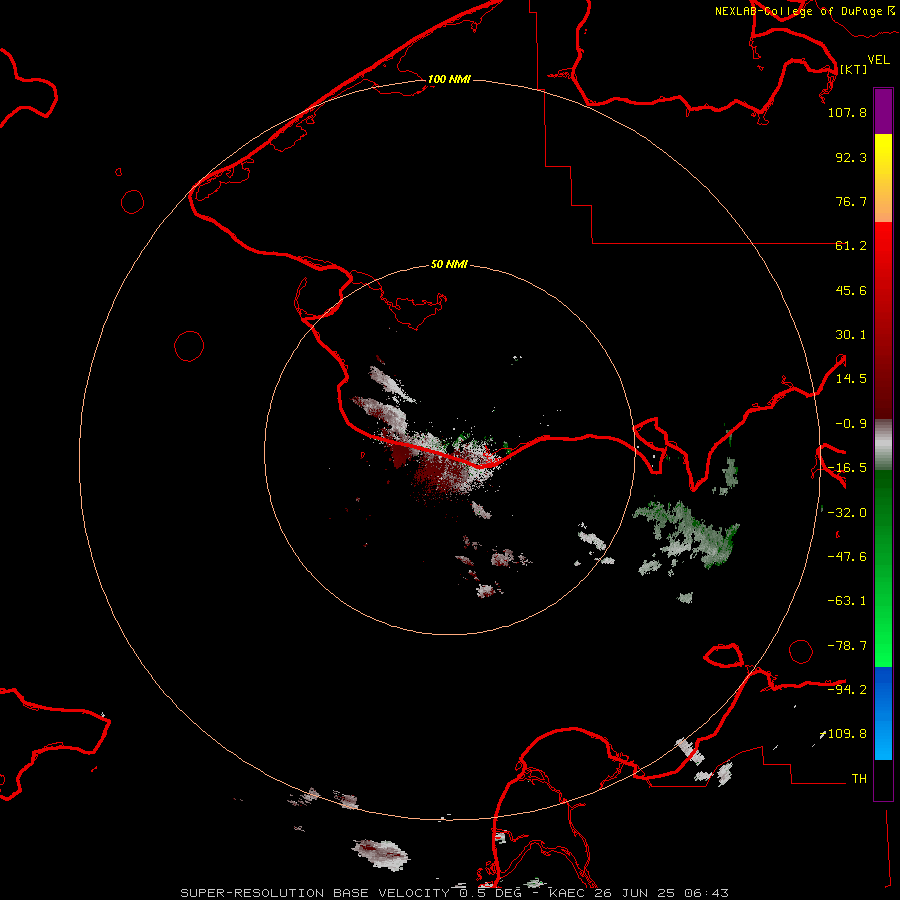Click the yellow-orange segment of color bar
This screenshot has height=900, width=900.
[x=883, y=178]
